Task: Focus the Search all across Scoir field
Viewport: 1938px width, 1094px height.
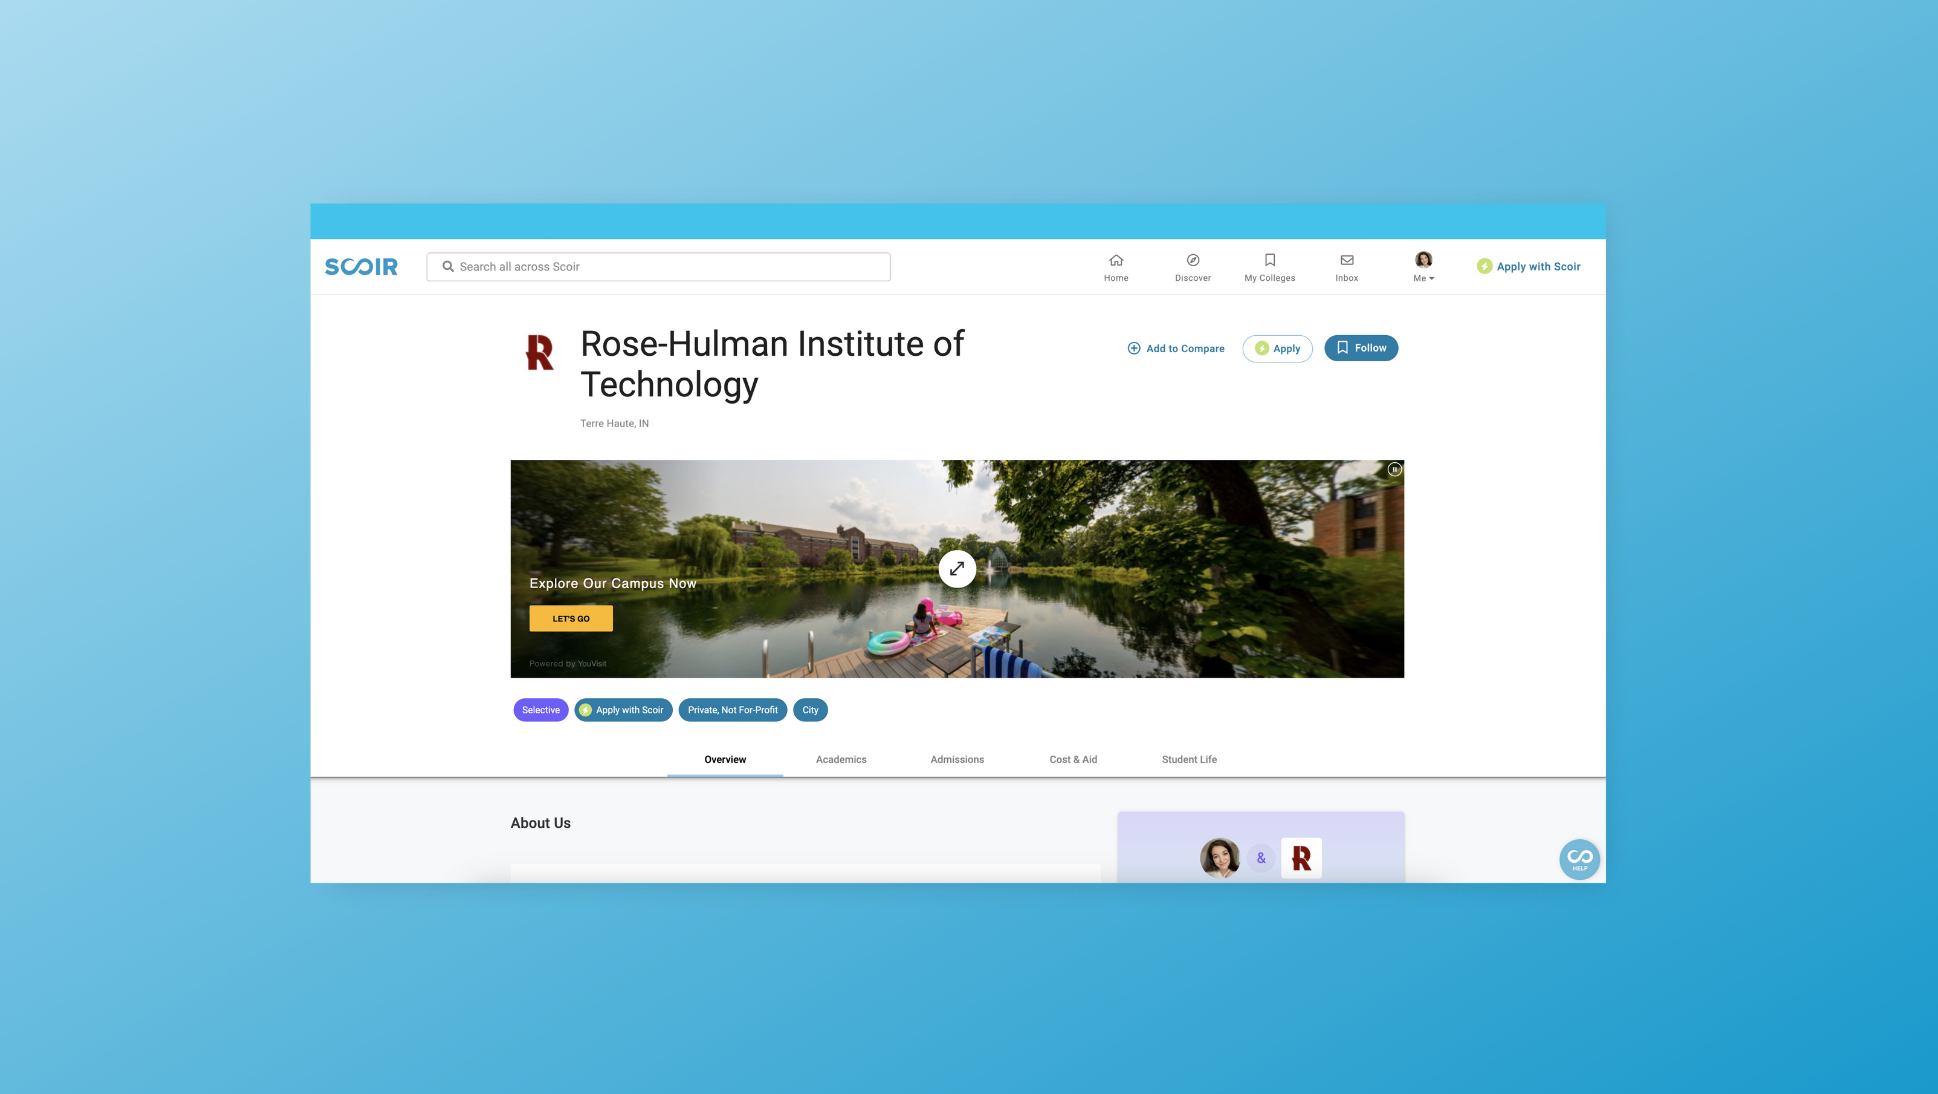Action: [658, 267]
